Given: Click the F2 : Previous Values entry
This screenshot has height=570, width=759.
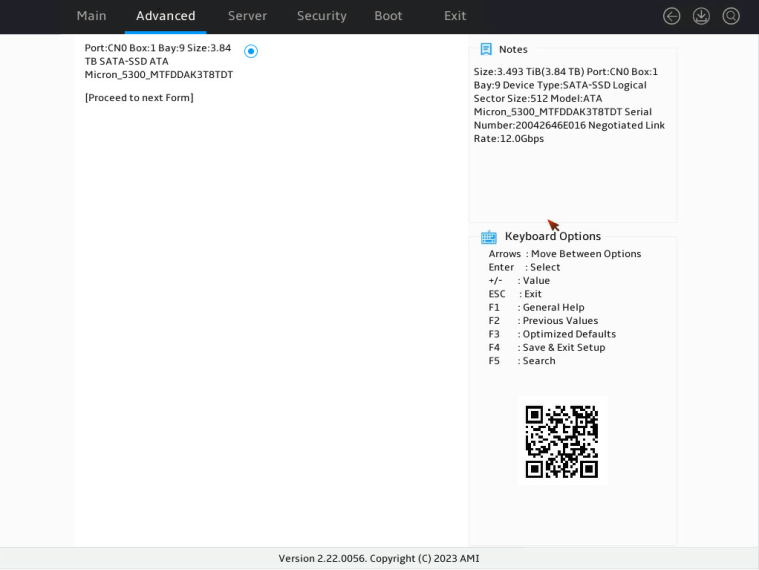Looking at the screenshot, I should point(543,321).
